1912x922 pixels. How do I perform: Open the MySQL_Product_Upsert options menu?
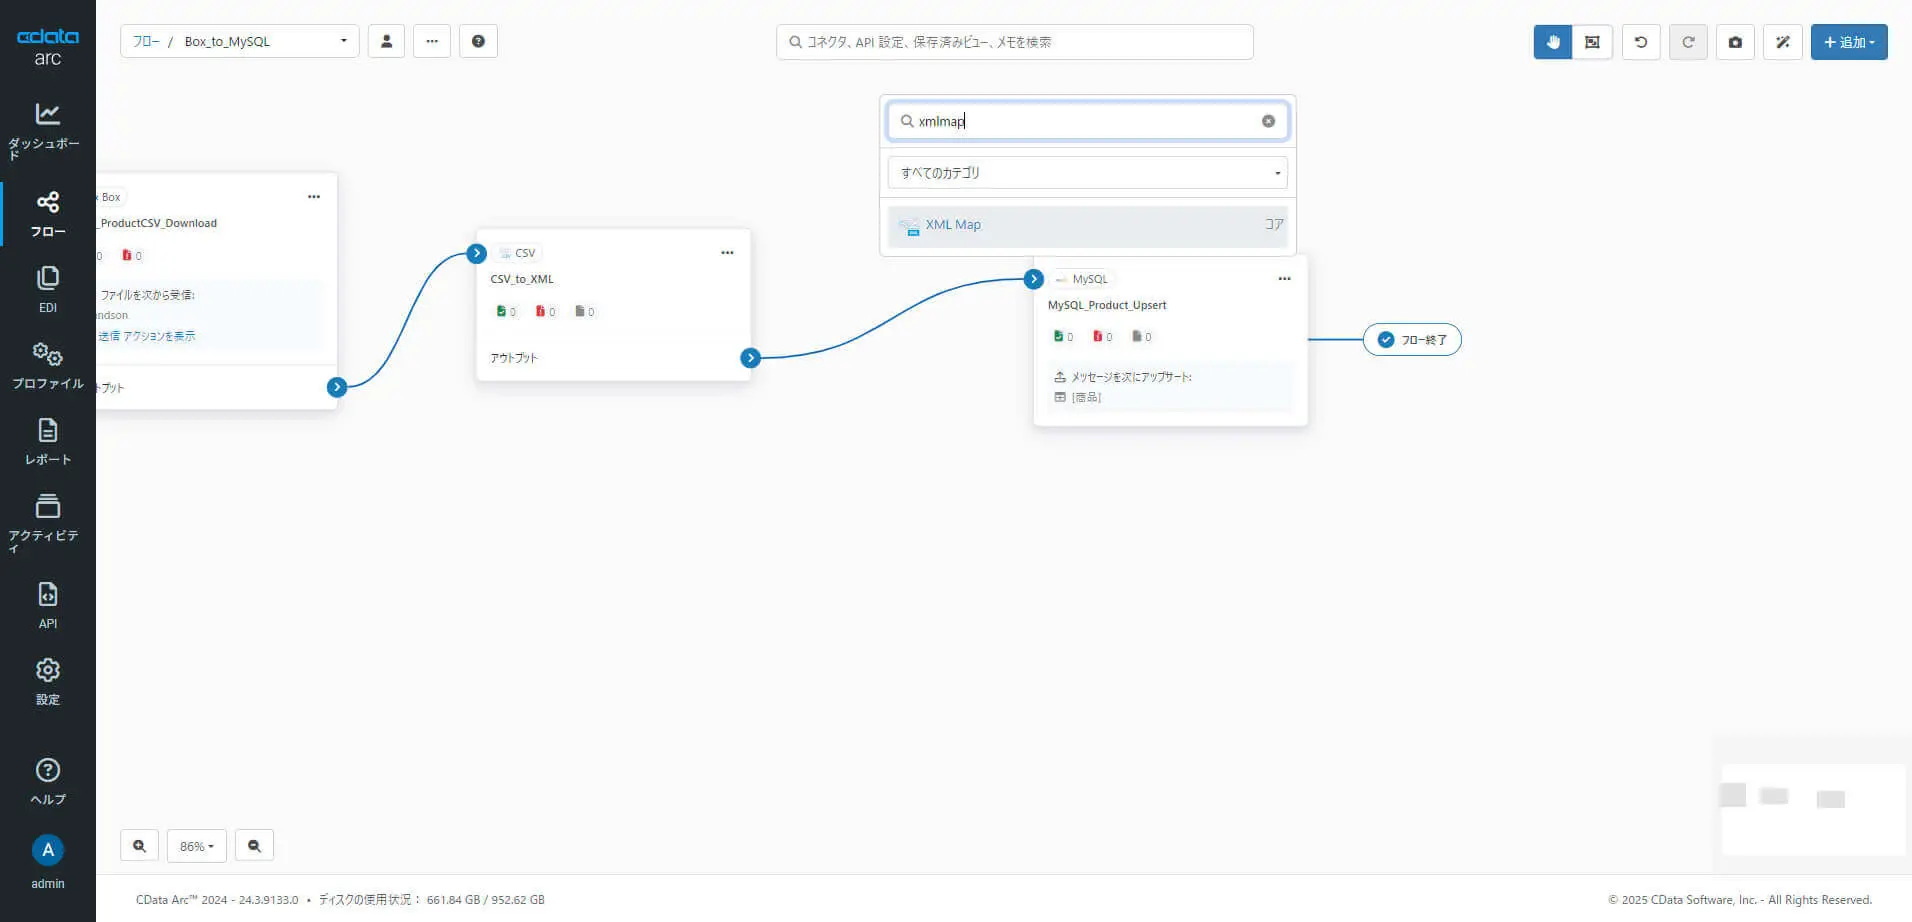(x=1284, y=279)
